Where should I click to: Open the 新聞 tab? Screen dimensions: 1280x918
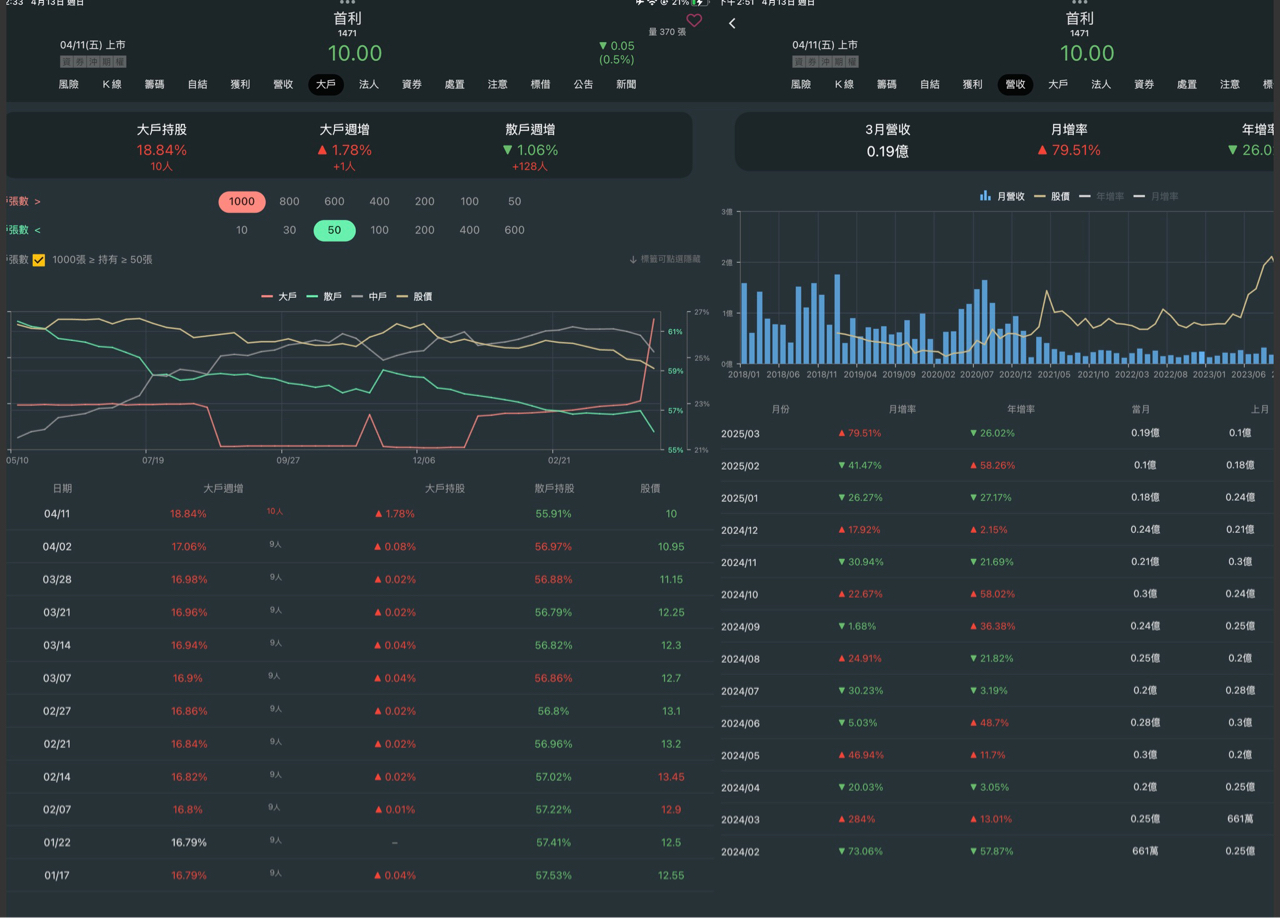[626, 85]
